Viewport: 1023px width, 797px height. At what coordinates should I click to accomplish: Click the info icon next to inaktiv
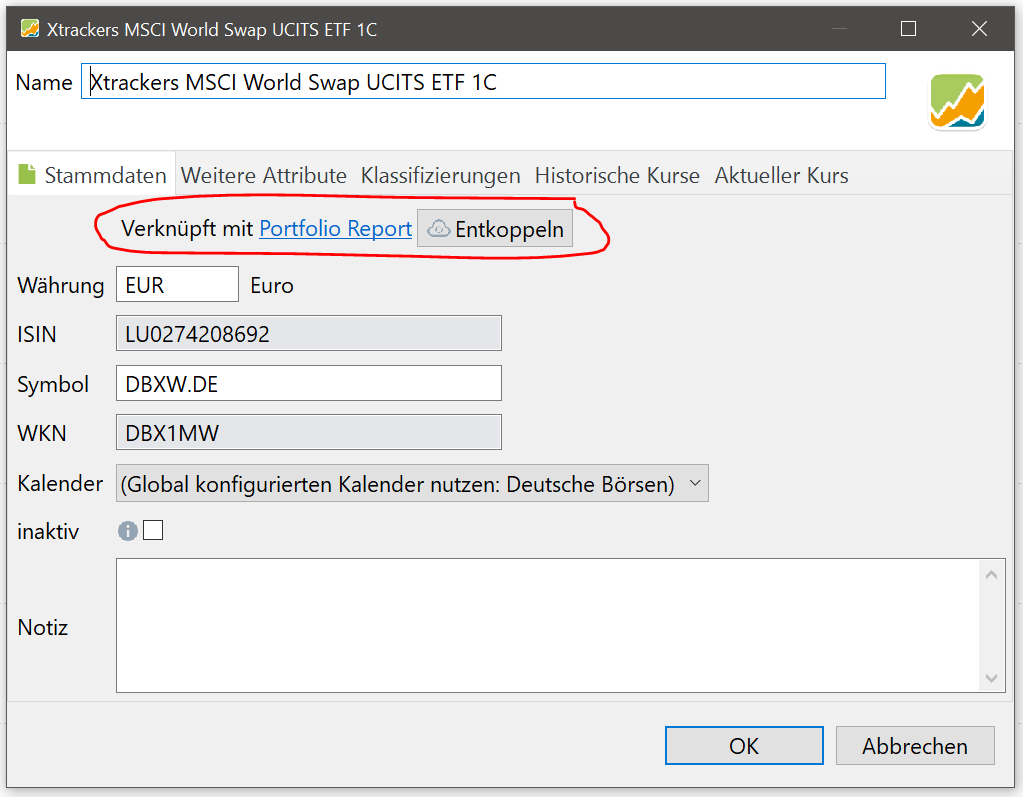[128, 531]
